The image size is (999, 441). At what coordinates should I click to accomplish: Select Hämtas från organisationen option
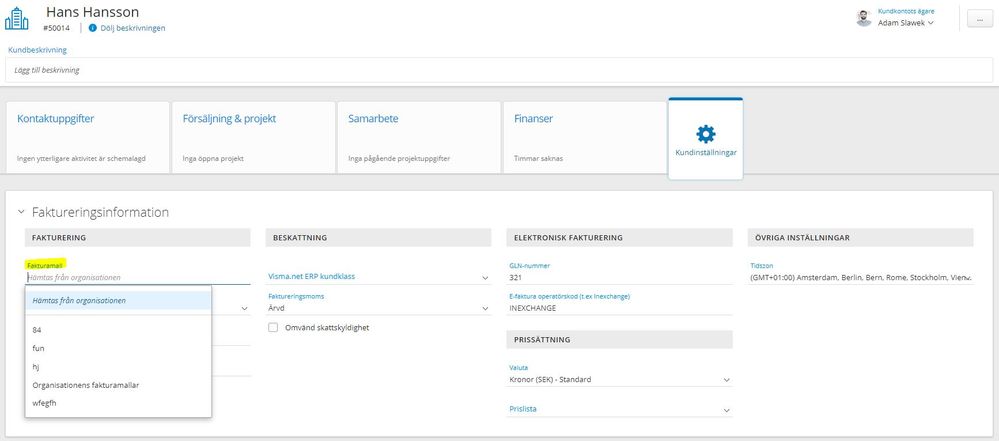coord(118,300)
